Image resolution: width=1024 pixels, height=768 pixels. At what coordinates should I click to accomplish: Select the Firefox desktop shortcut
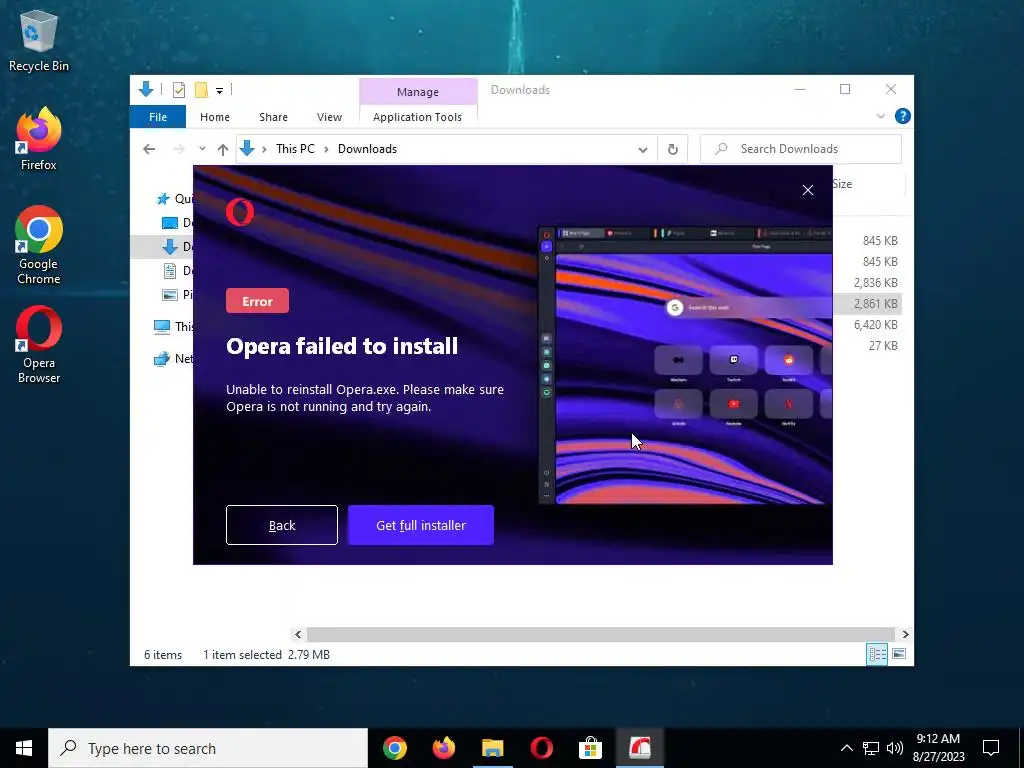pyautogui.click(x=39, y=140)
